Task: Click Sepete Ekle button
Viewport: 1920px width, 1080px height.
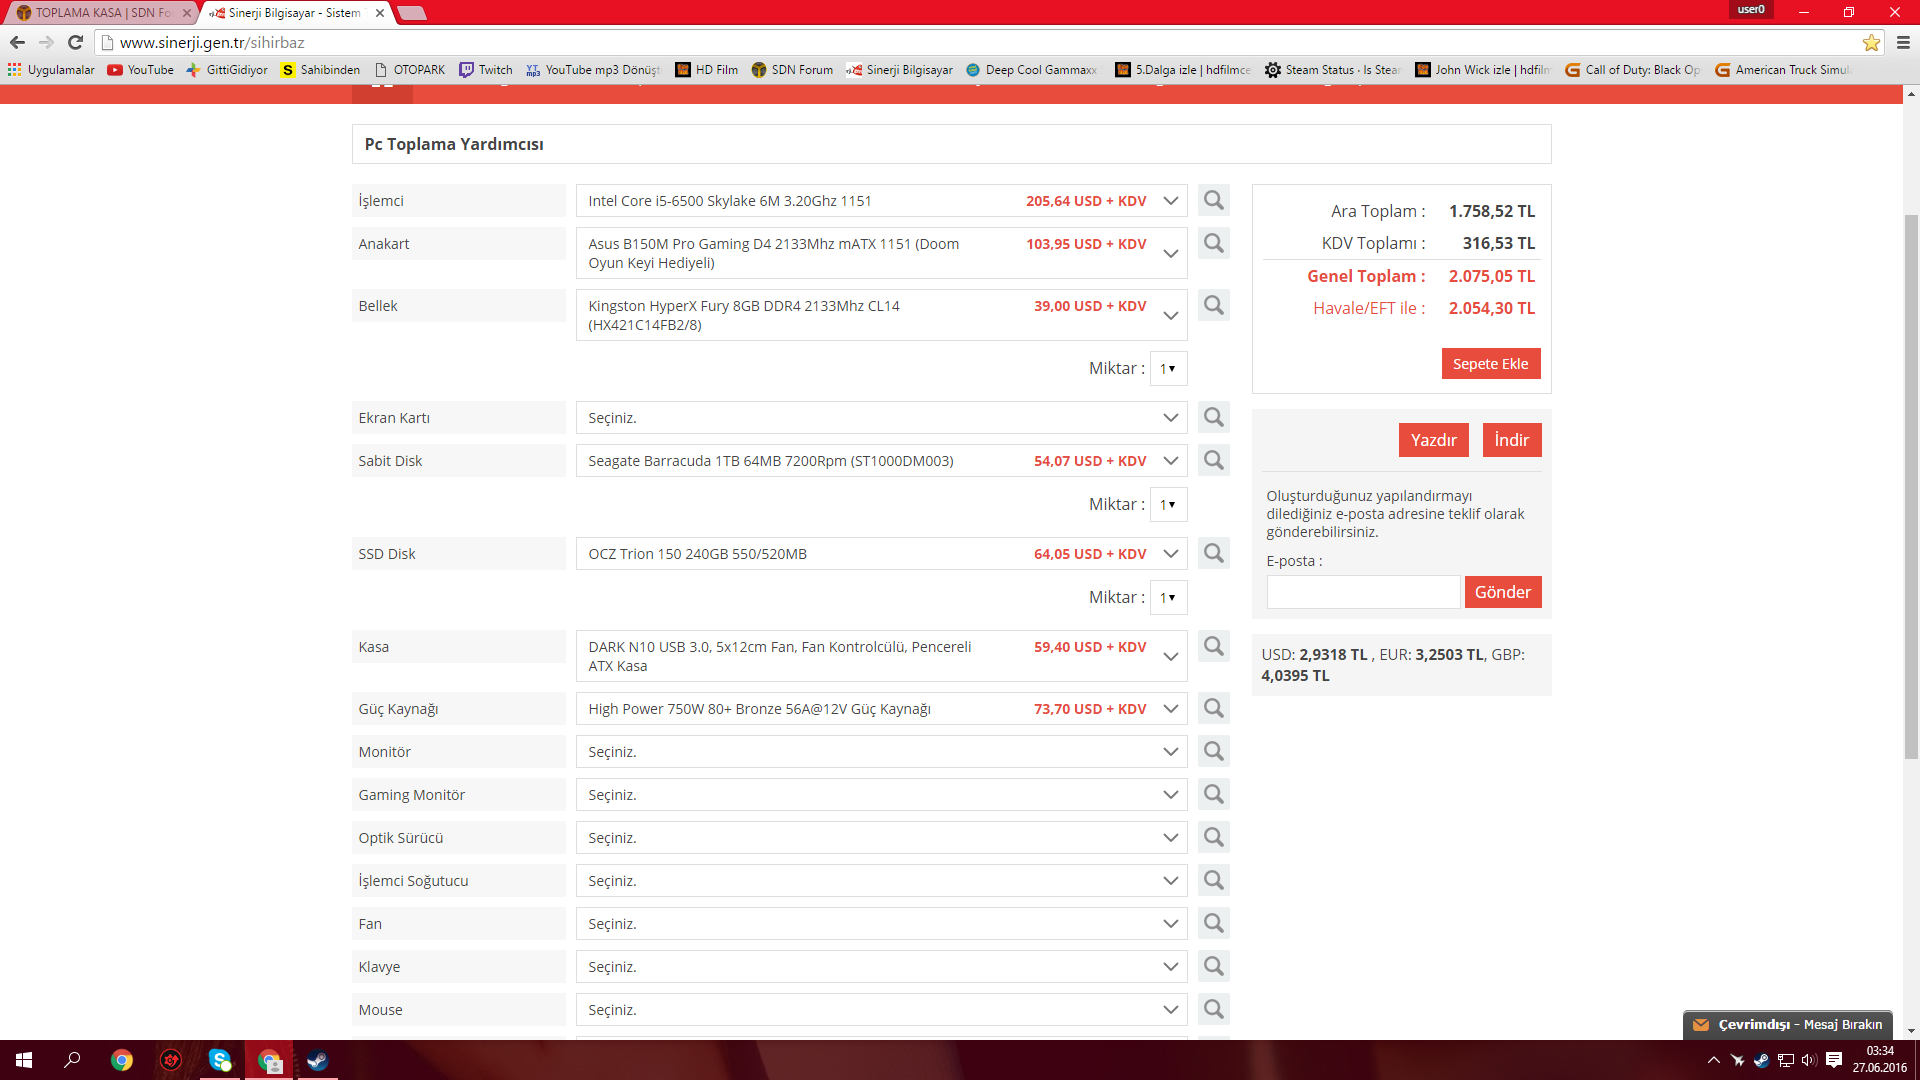Action: pyautogui.click(x=1490, y=364)
